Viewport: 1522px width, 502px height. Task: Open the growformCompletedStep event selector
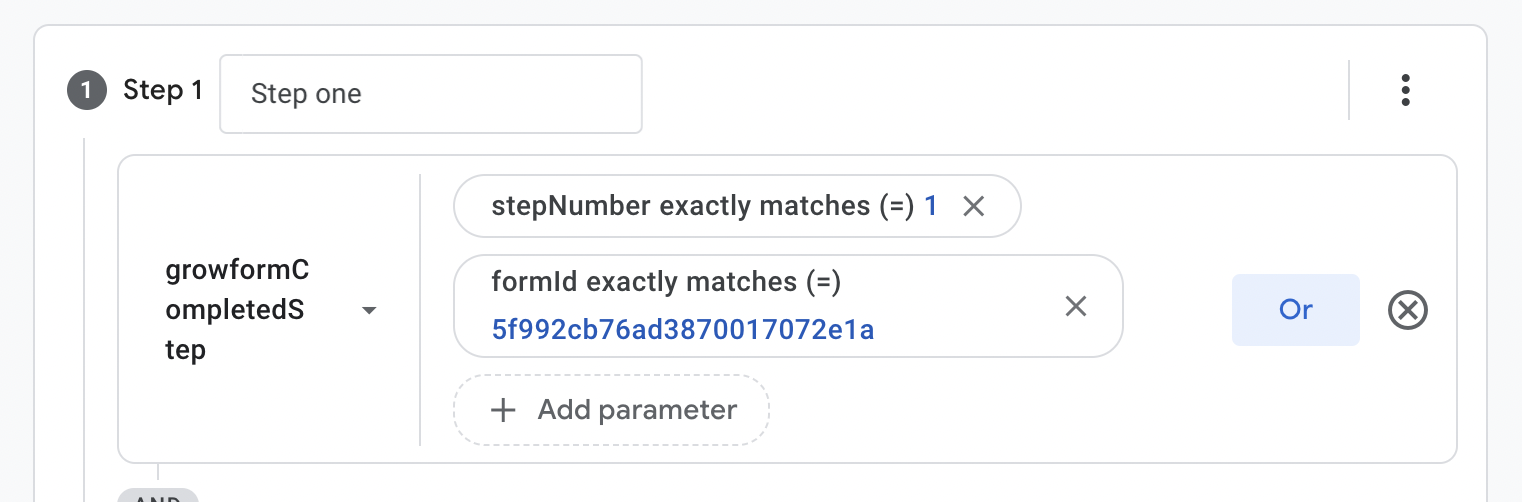269,310
